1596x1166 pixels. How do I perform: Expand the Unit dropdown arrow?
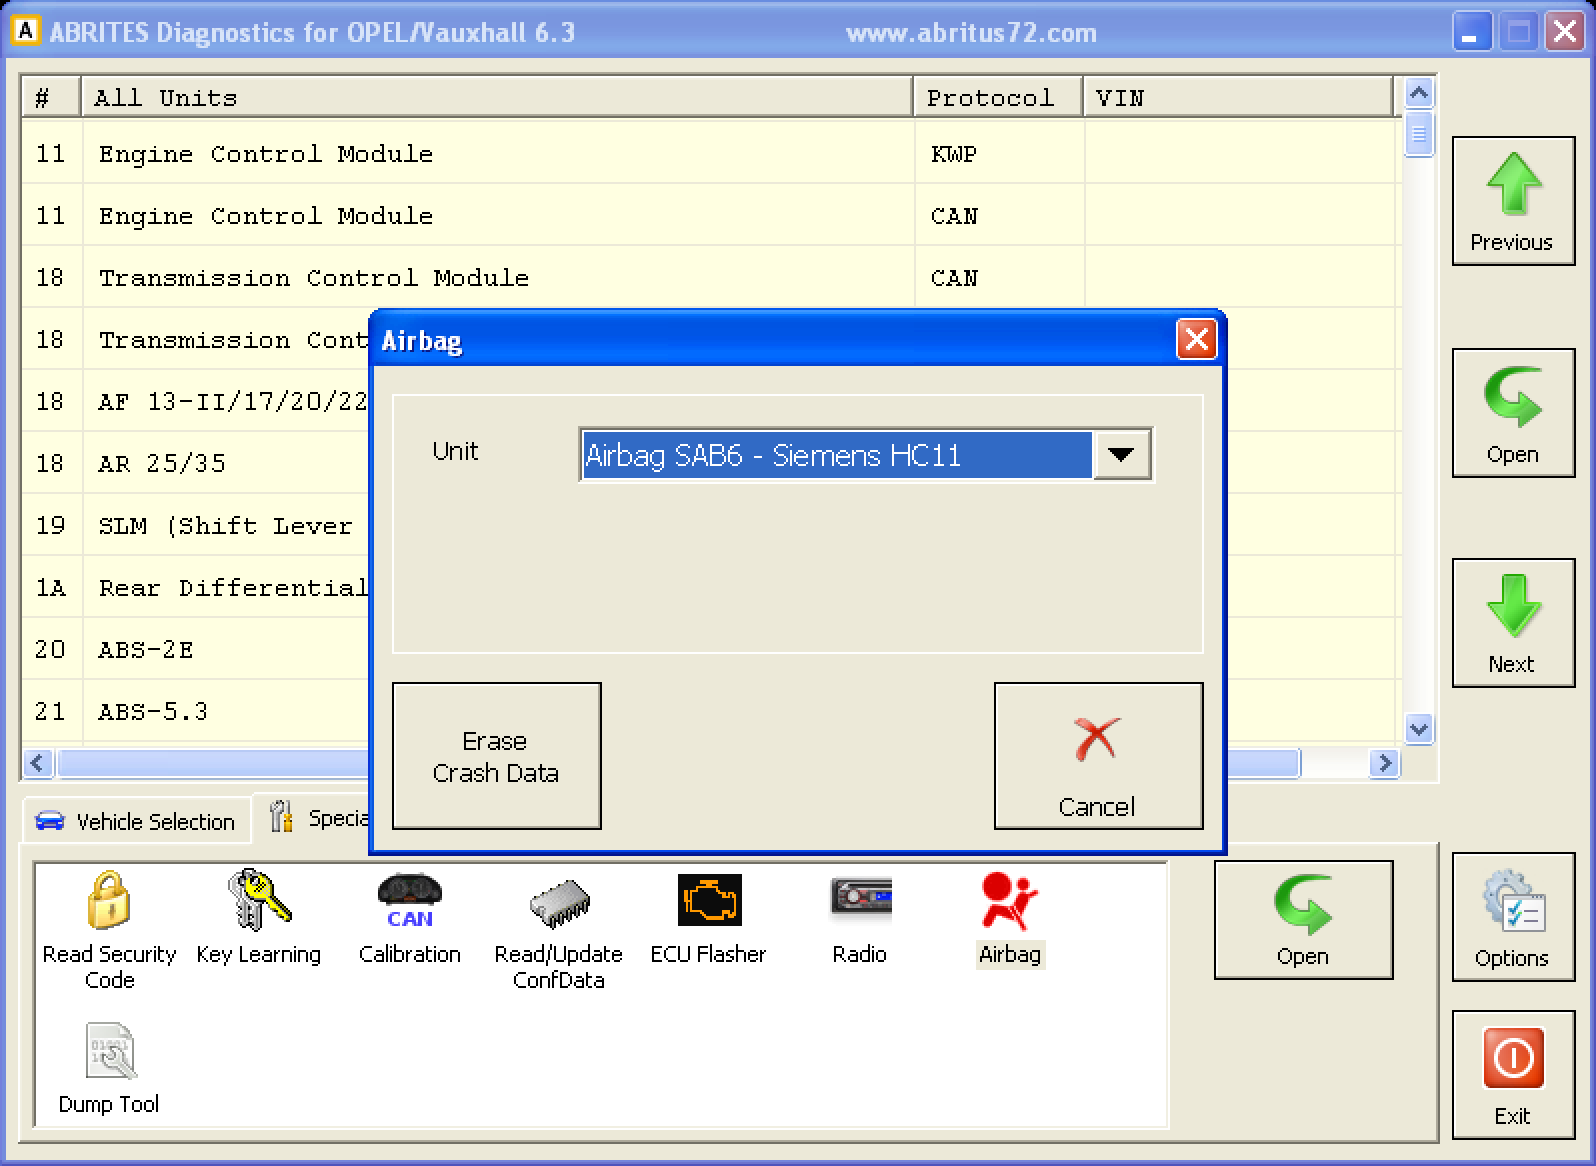1122,455
